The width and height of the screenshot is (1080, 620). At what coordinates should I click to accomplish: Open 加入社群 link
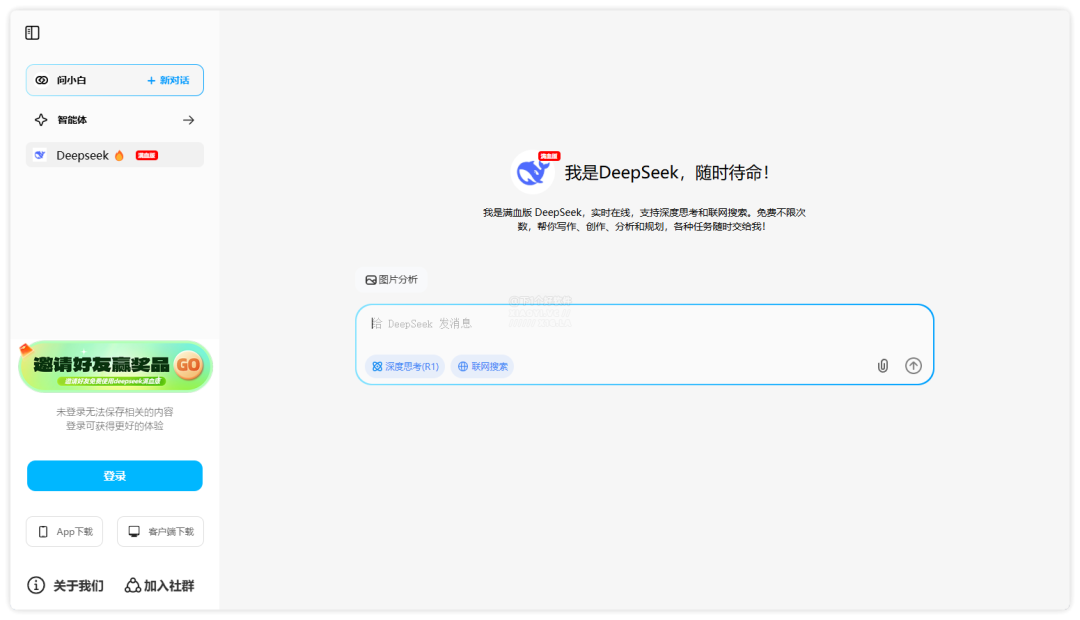[x=159, y=586]
